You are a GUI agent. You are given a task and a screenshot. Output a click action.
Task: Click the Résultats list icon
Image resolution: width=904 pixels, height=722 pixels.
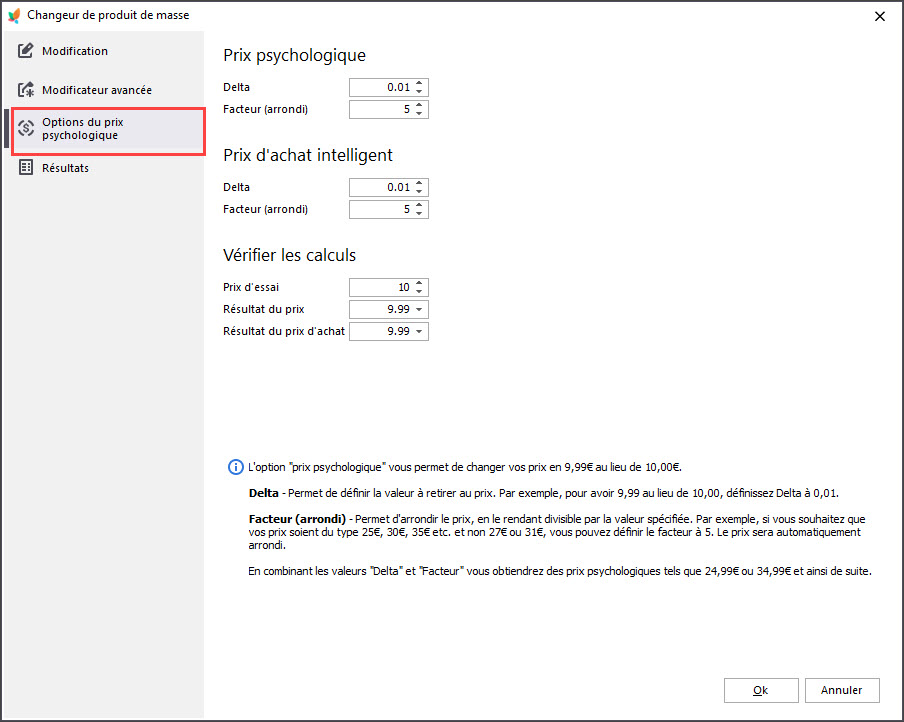coord(26,168)
